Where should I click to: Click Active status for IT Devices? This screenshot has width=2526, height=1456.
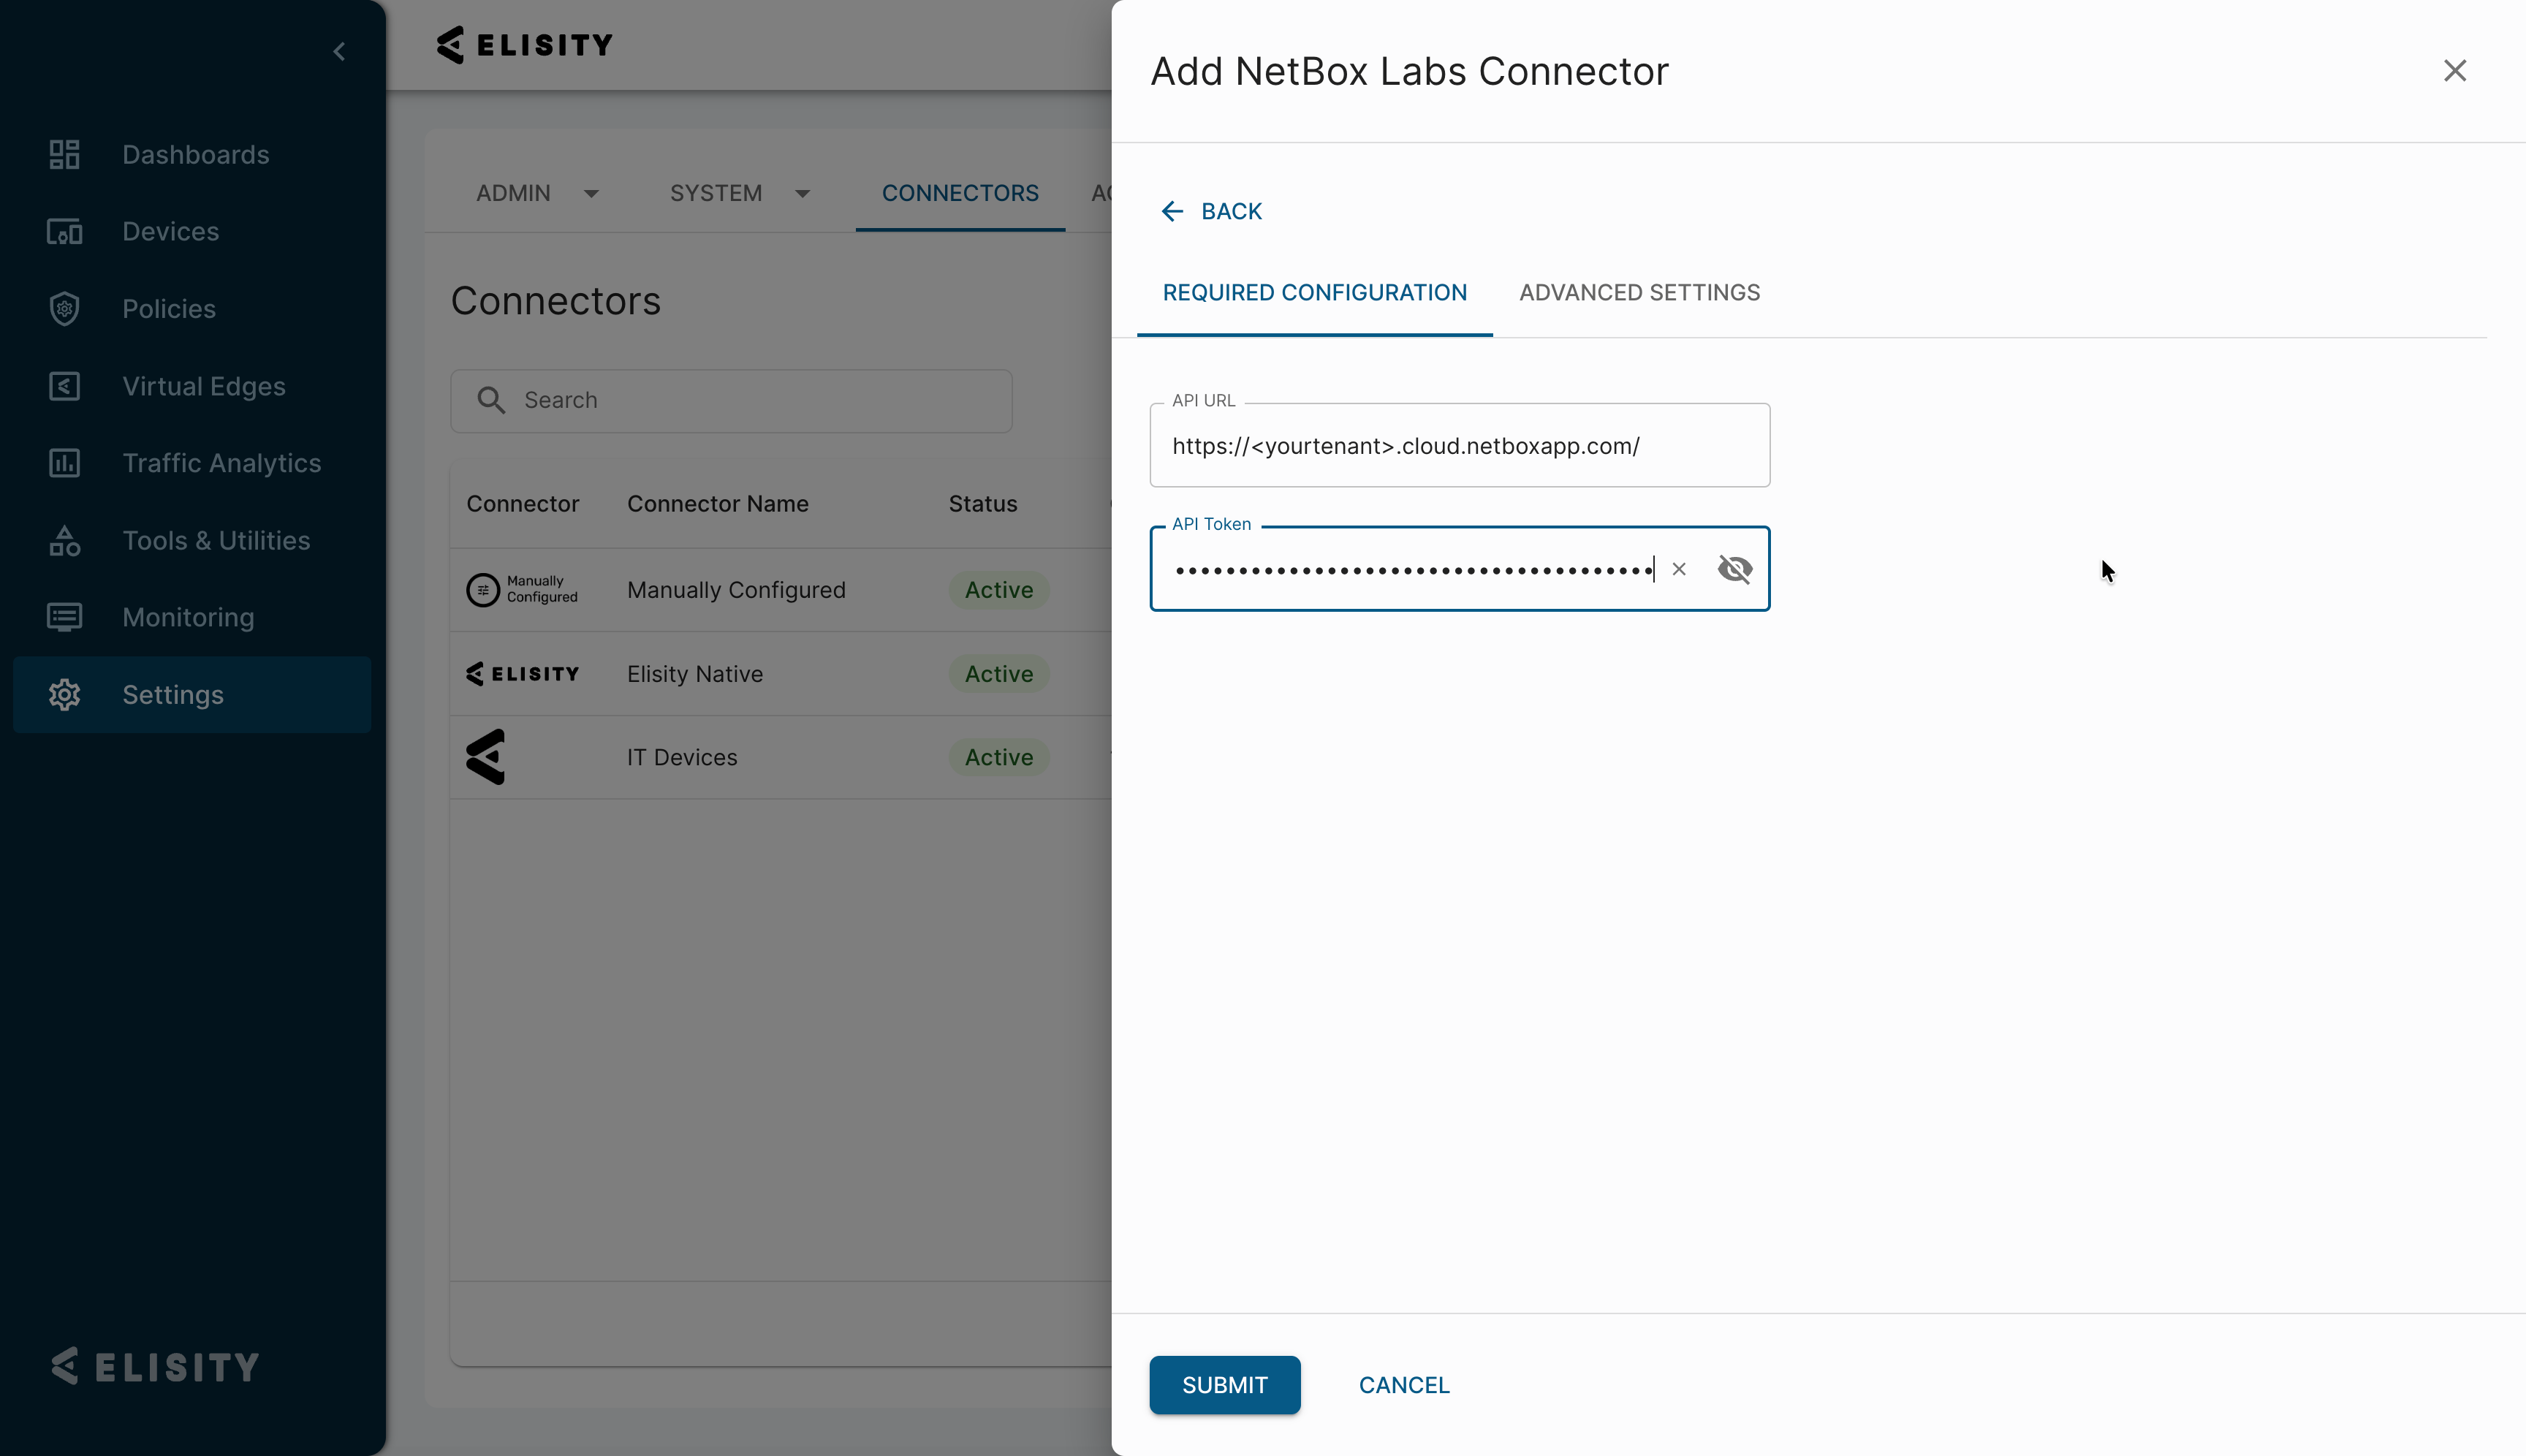click(999, 757)
